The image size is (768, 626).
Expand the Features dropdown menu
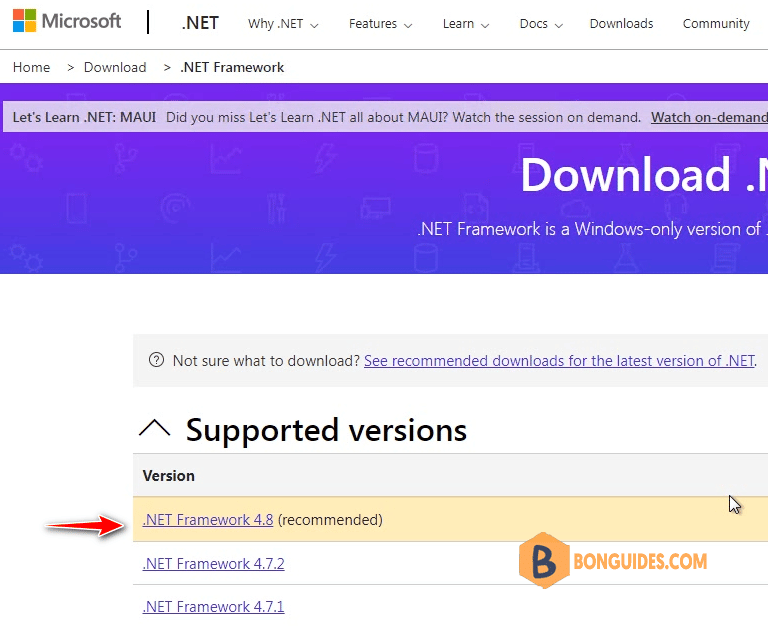click(381, 24)
